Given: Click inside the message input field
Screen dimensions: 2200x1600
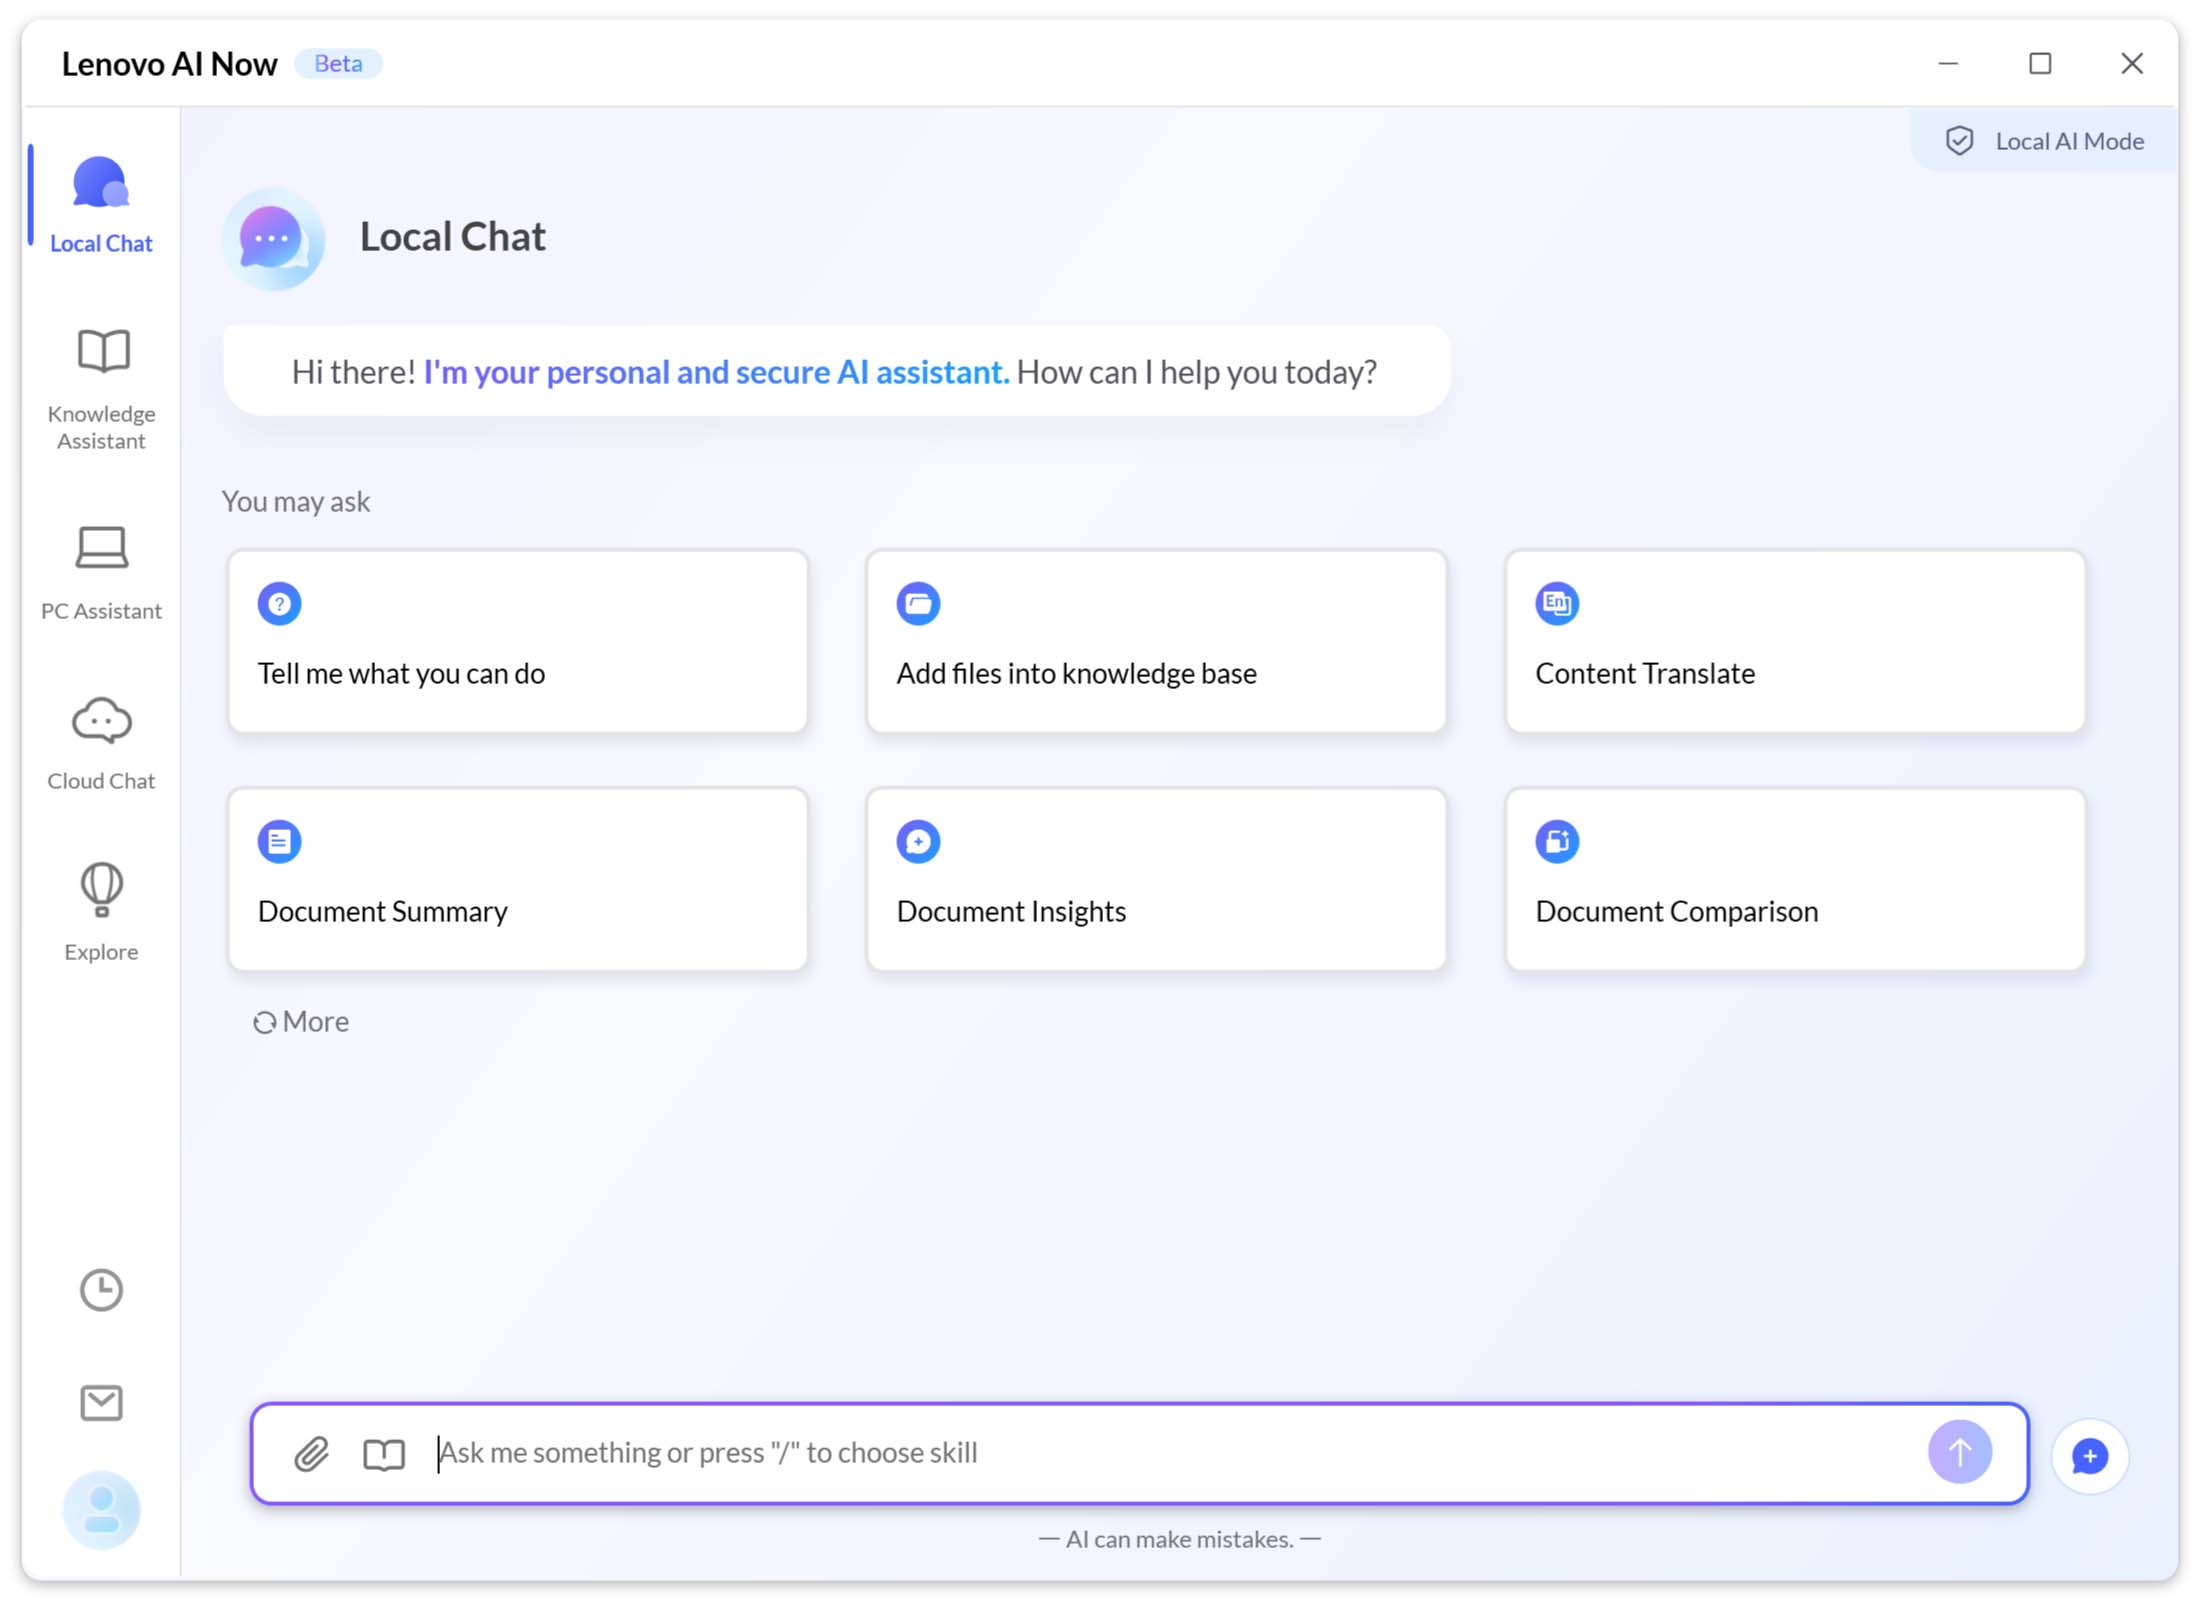Looking at the screenshot, I should 1100,1453.
